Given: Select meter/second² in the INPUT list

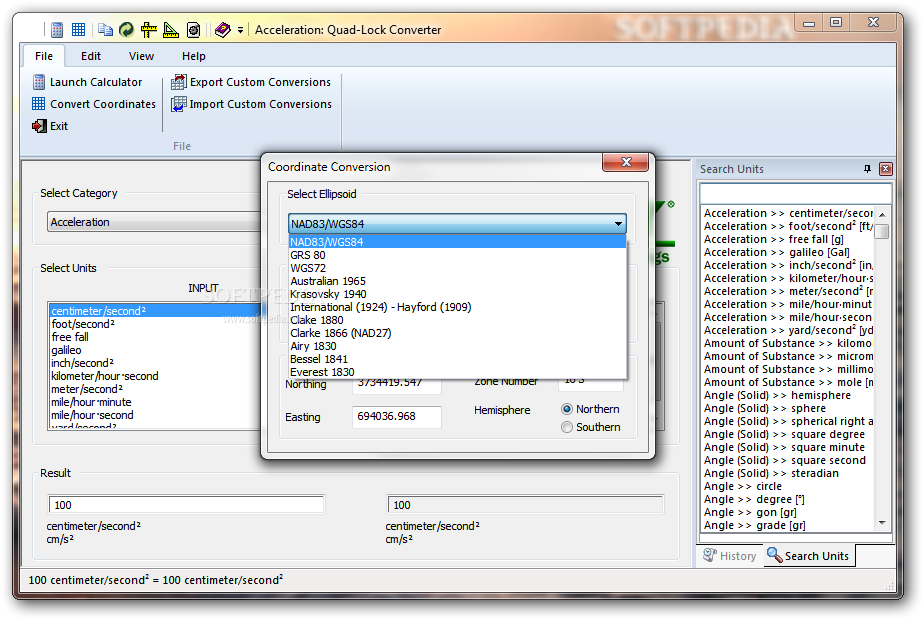Looking at the screenshot, I should (x=154, y=389).
